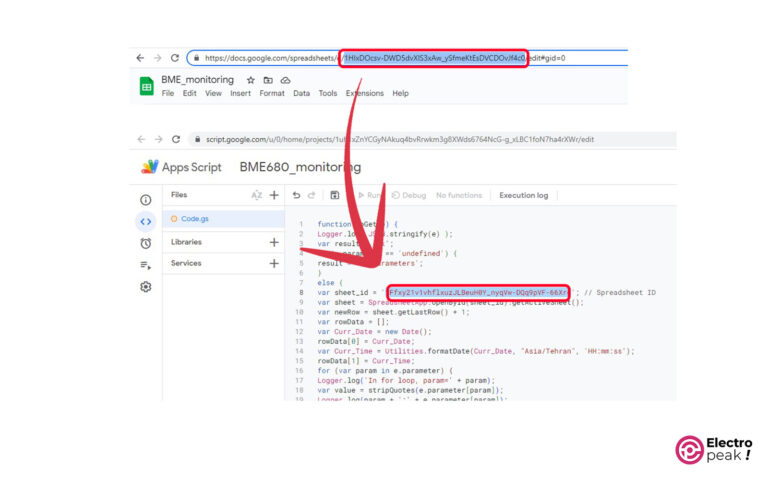Add a new file with plus icon

pos(274,195)
